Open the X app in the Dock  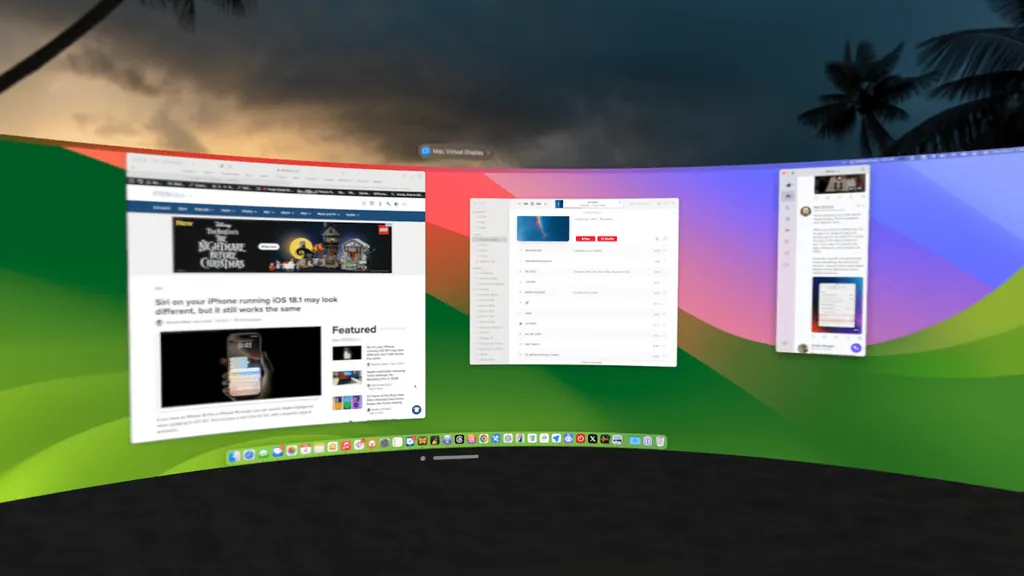pyautogui.click(x=593, y=439)
